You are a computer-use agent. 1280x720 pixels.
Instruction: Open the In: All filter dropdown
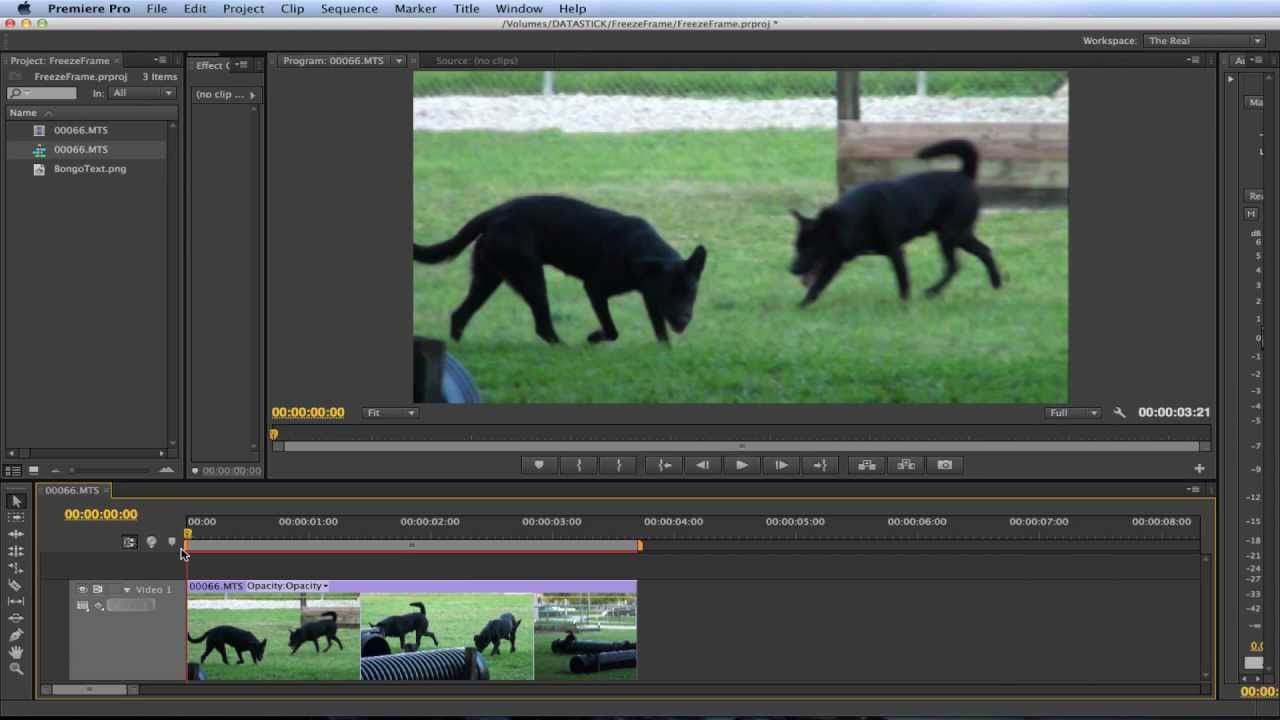(143, 93)
